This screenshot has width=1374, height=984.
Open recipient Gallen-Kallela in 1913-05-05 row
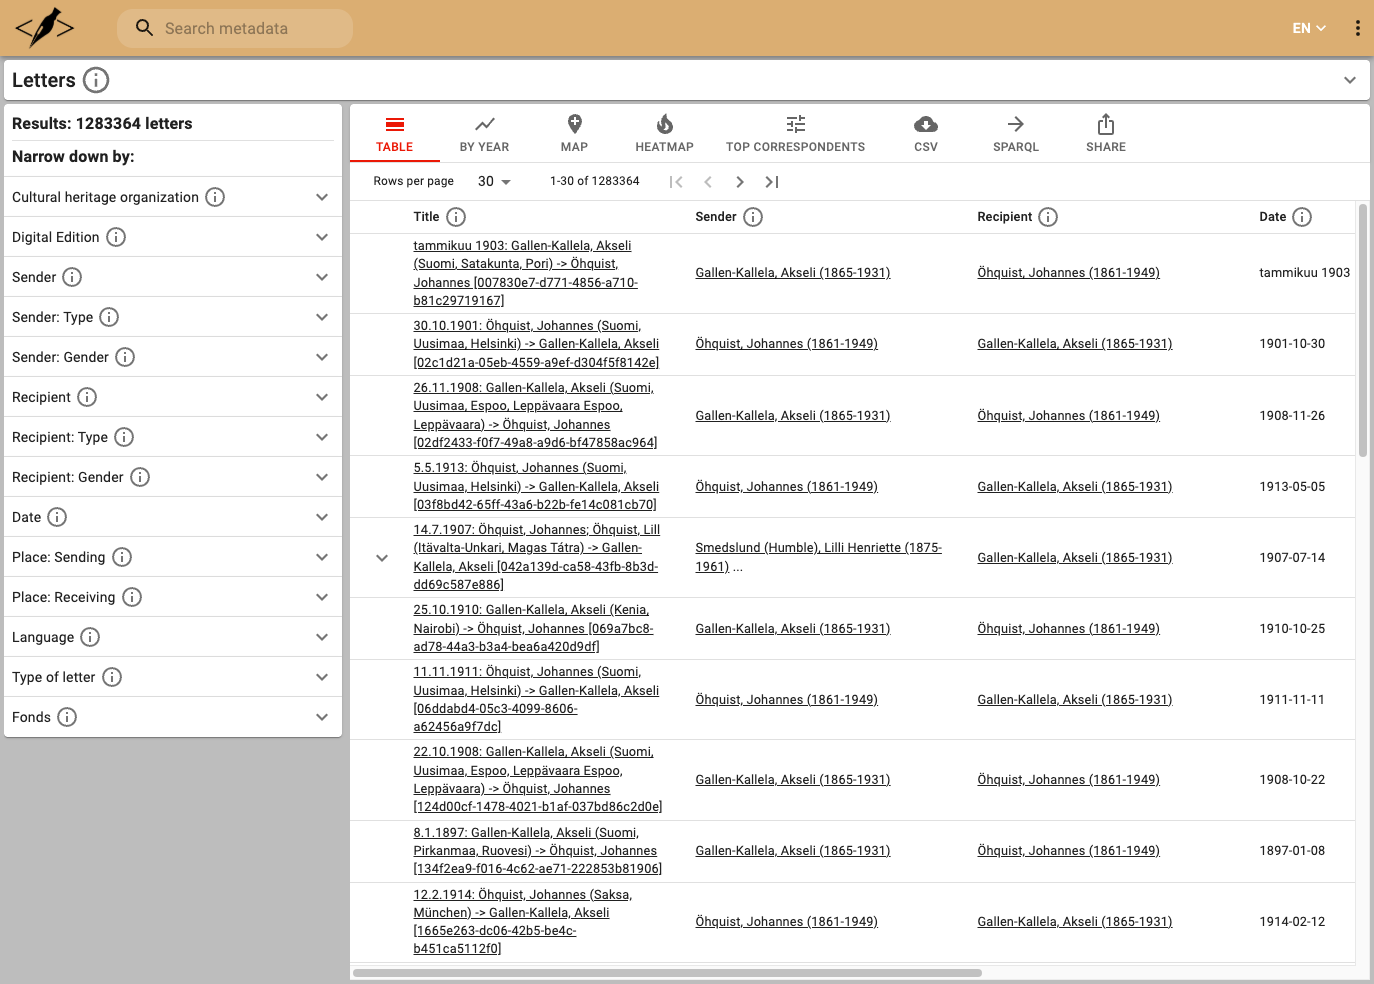pyautogui.click(x=1074, y=487)
